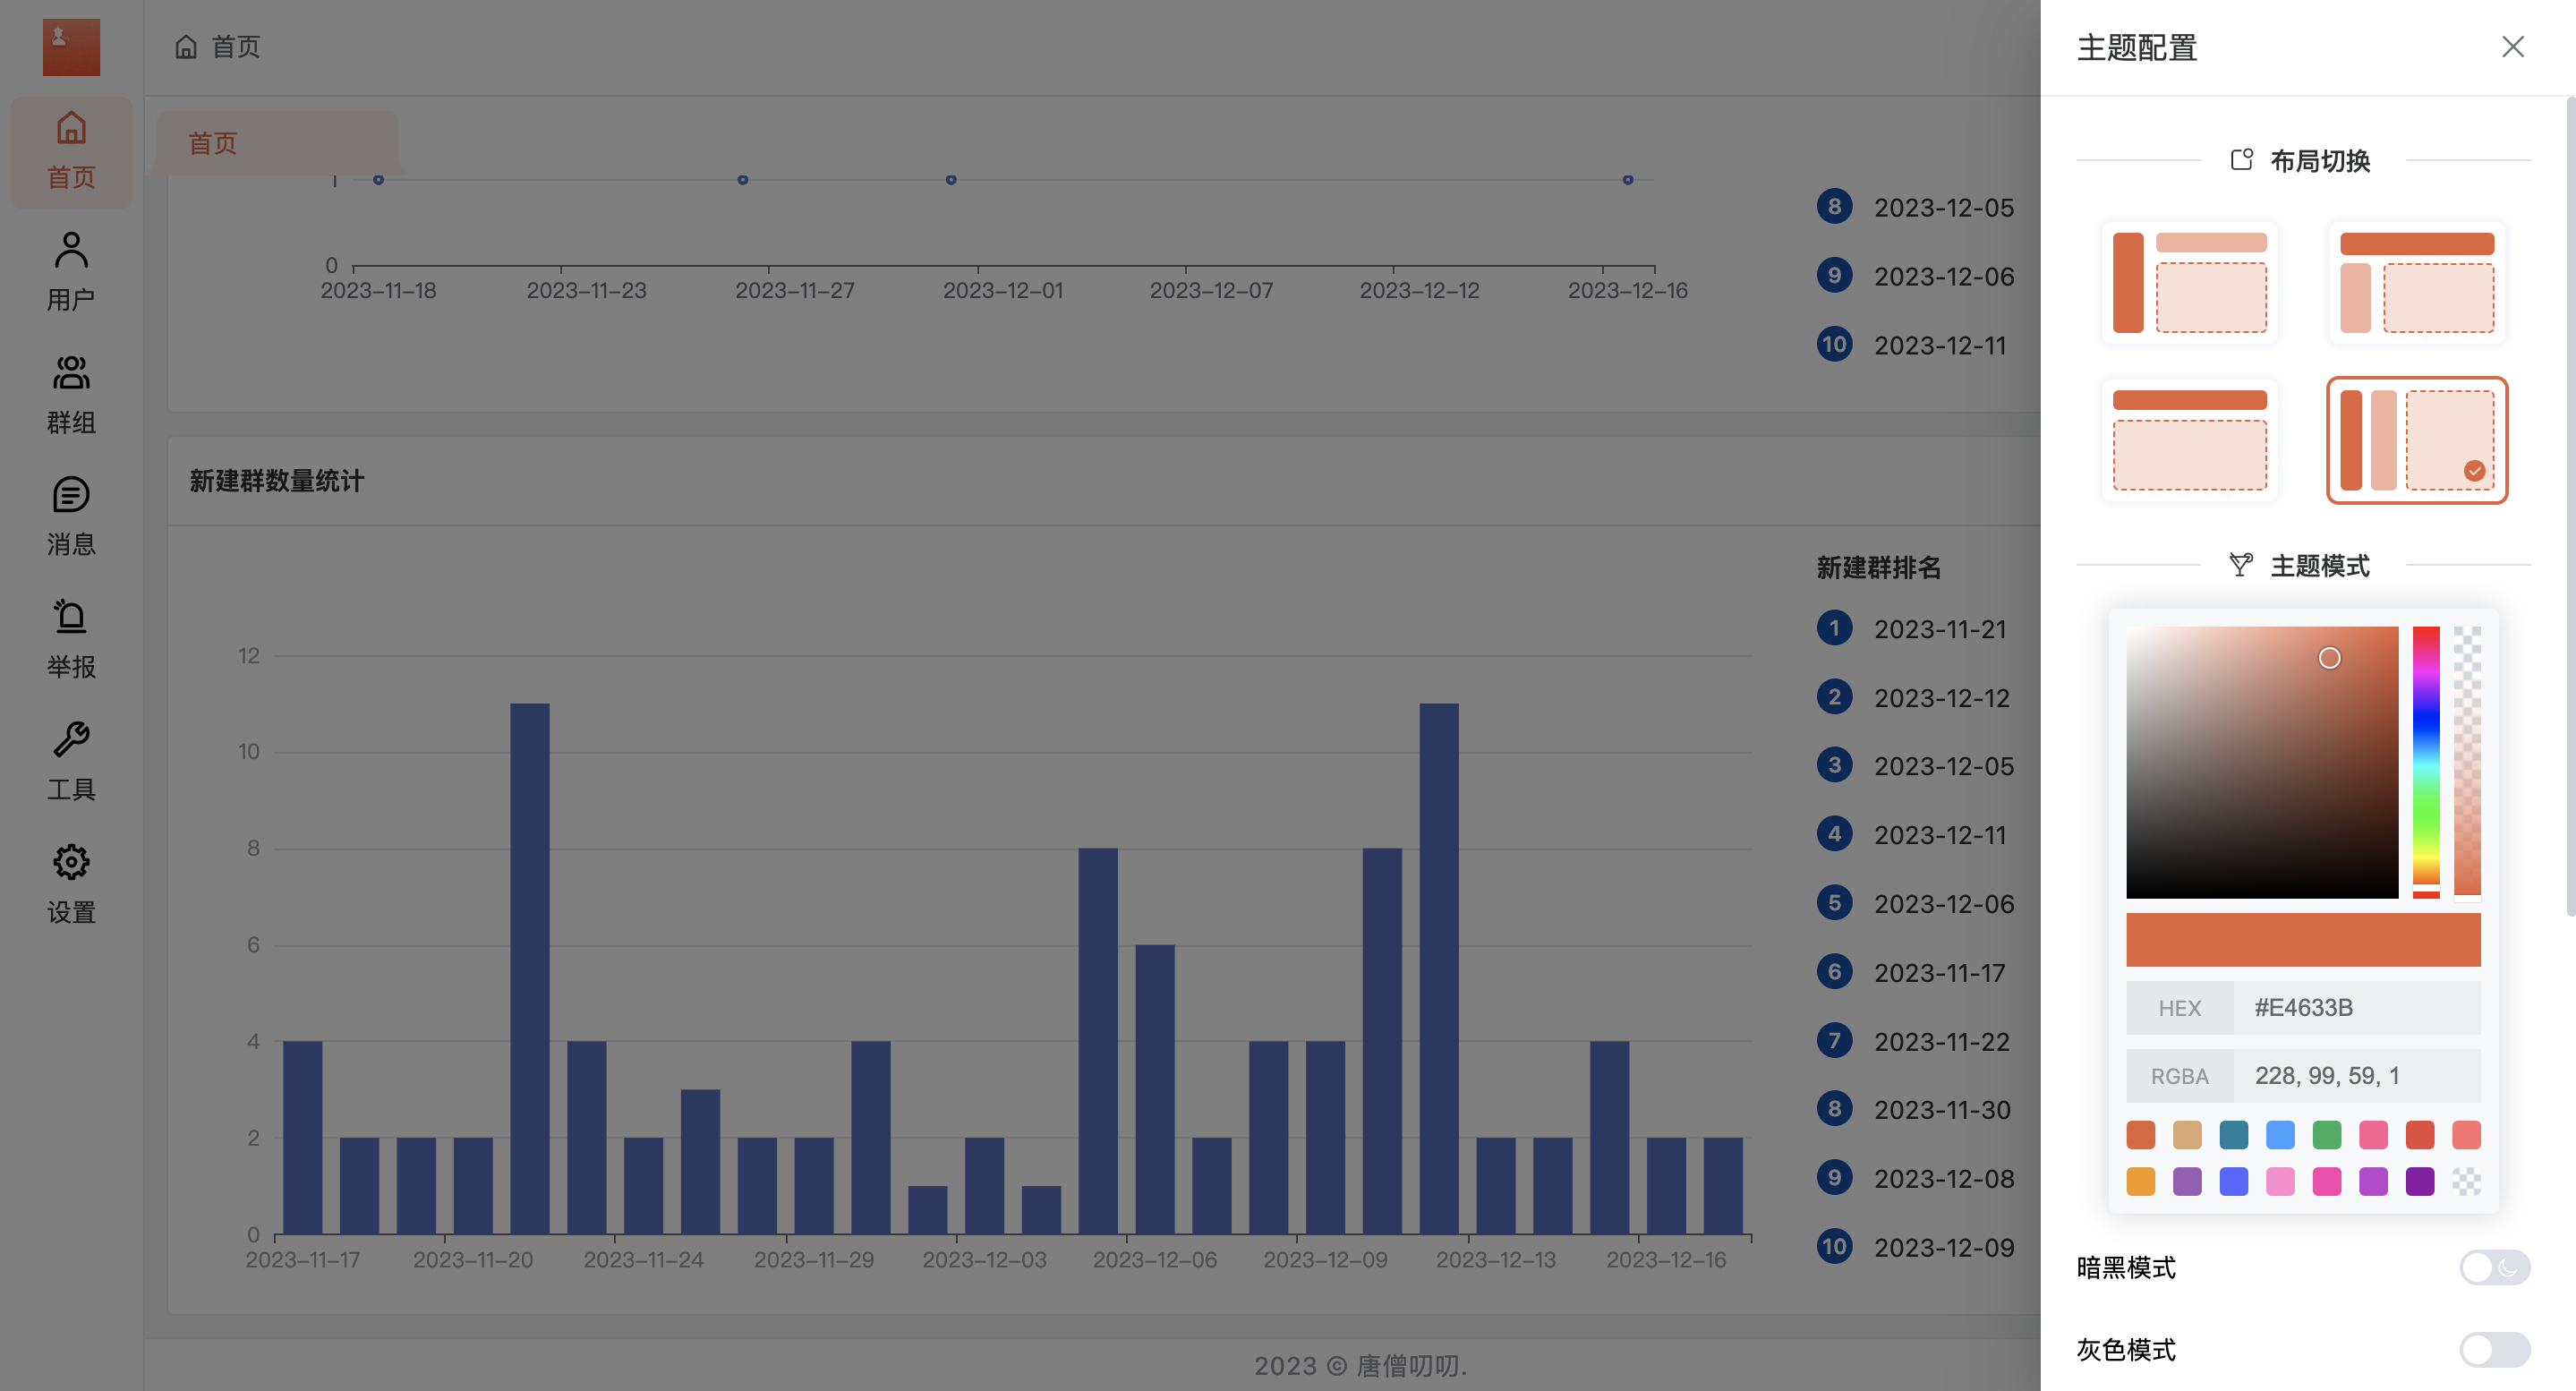Click the 首页 breadcrumb text

(236, 47)
